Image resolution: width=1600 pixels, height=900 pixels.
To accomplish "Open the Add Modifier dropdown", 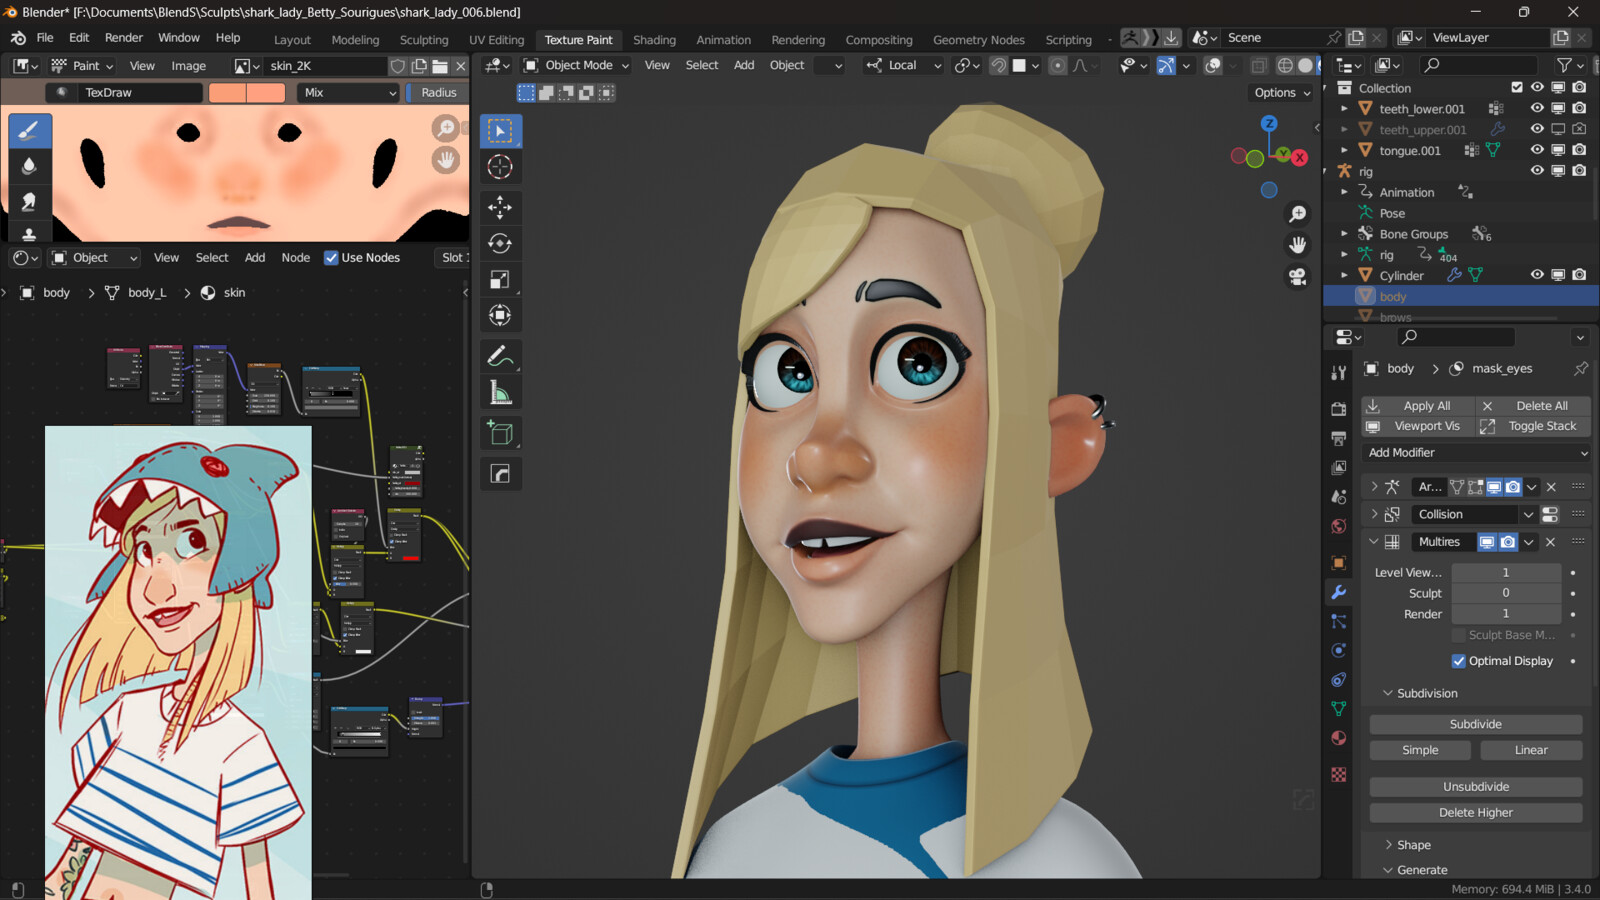I will [1476, 453].
